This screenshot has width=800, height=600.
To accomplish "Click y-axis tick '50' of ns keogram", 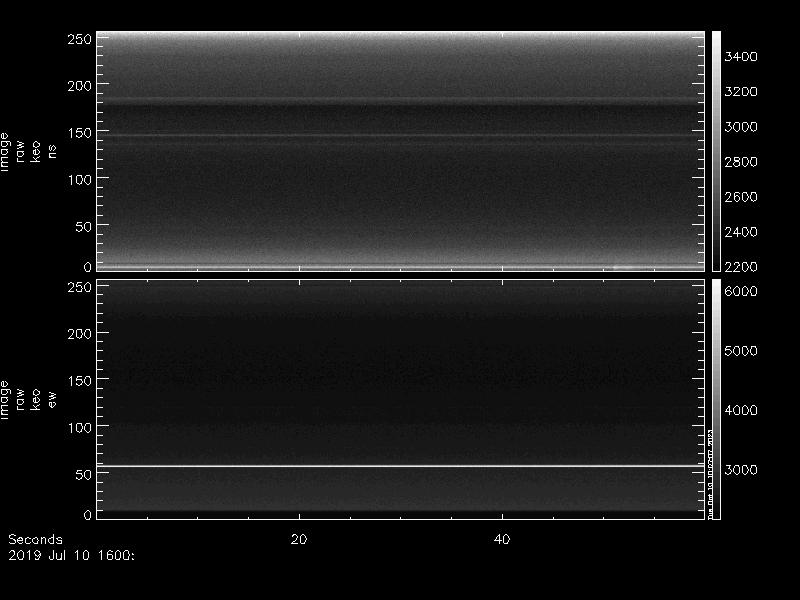I will 84,227.
